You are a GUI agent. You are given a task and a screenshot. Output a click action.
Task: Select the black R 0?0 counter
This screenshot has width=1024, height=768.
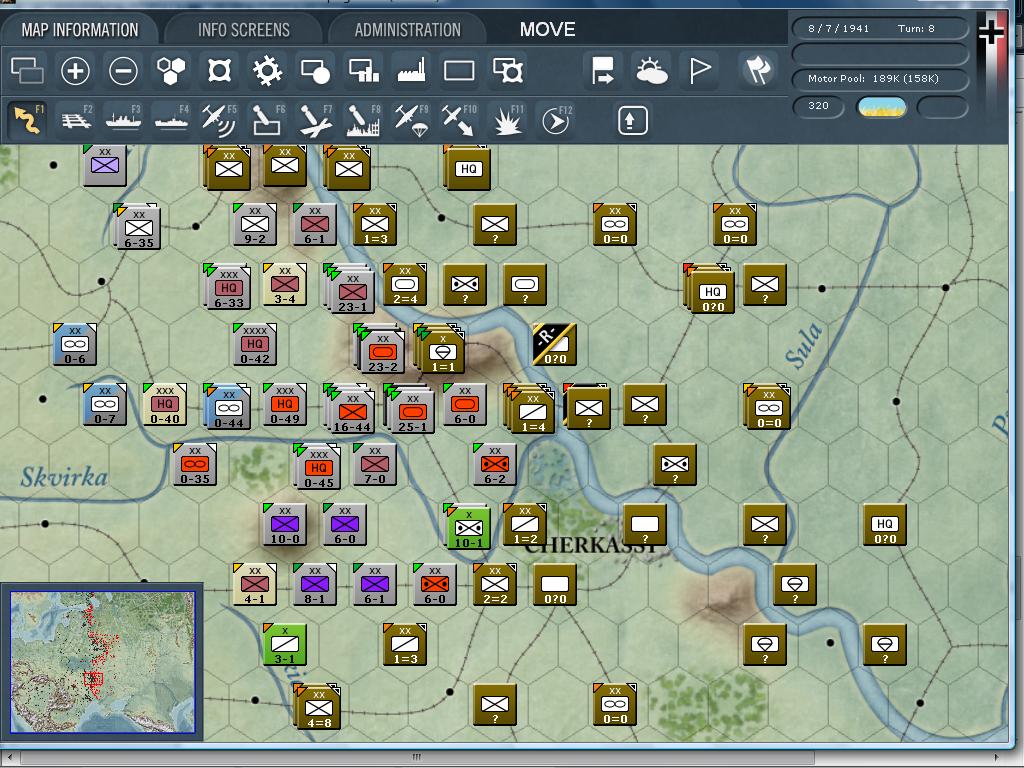(x=554, y=344)
